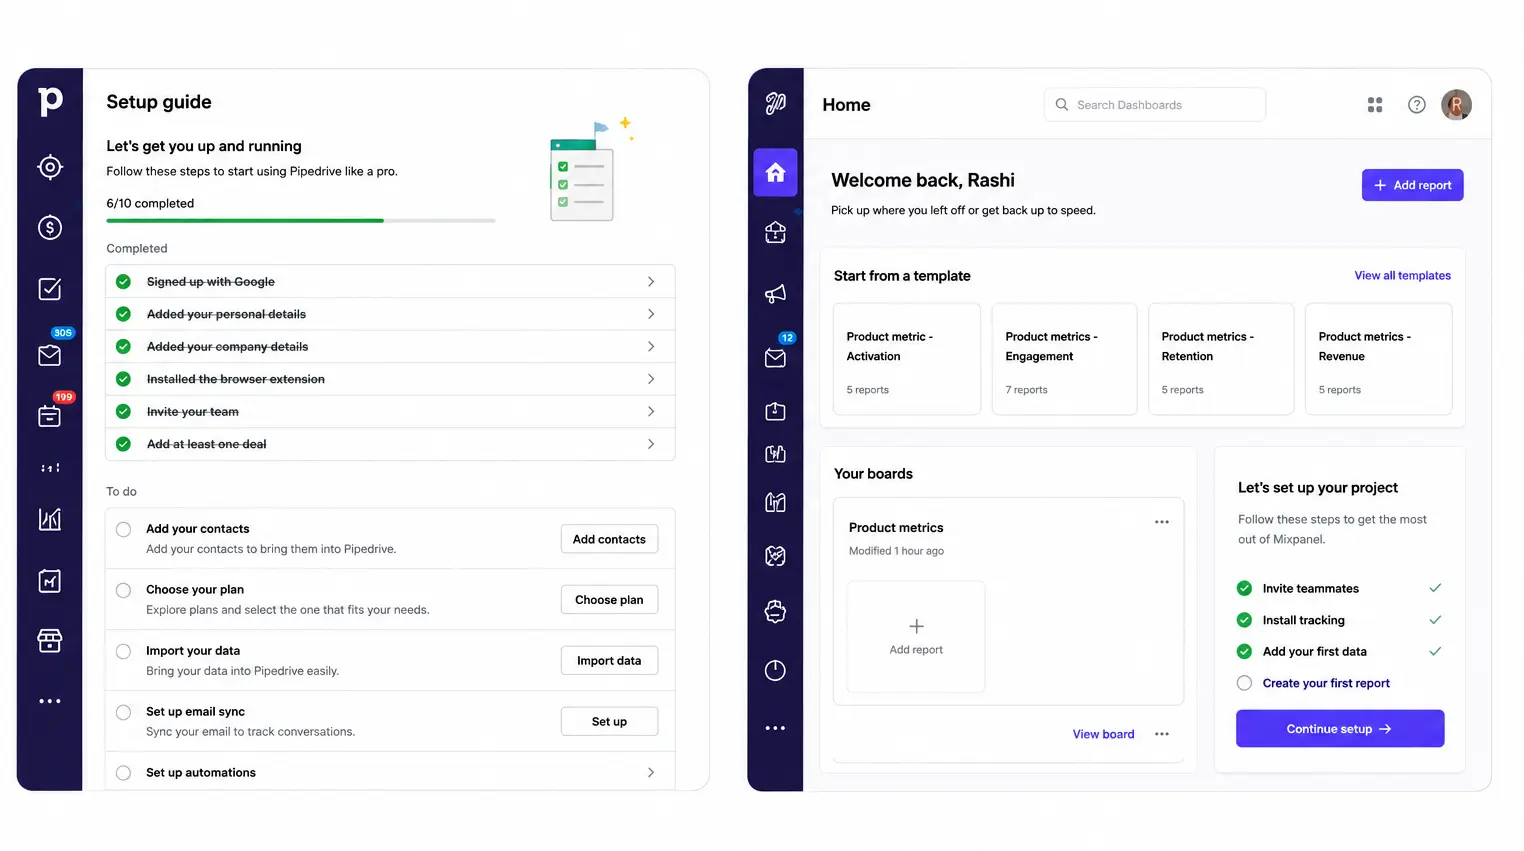Screen dimensions: 1524x851
Task: Open the apps grid icon in Mixpanel header
Action: coord(1375,105)
